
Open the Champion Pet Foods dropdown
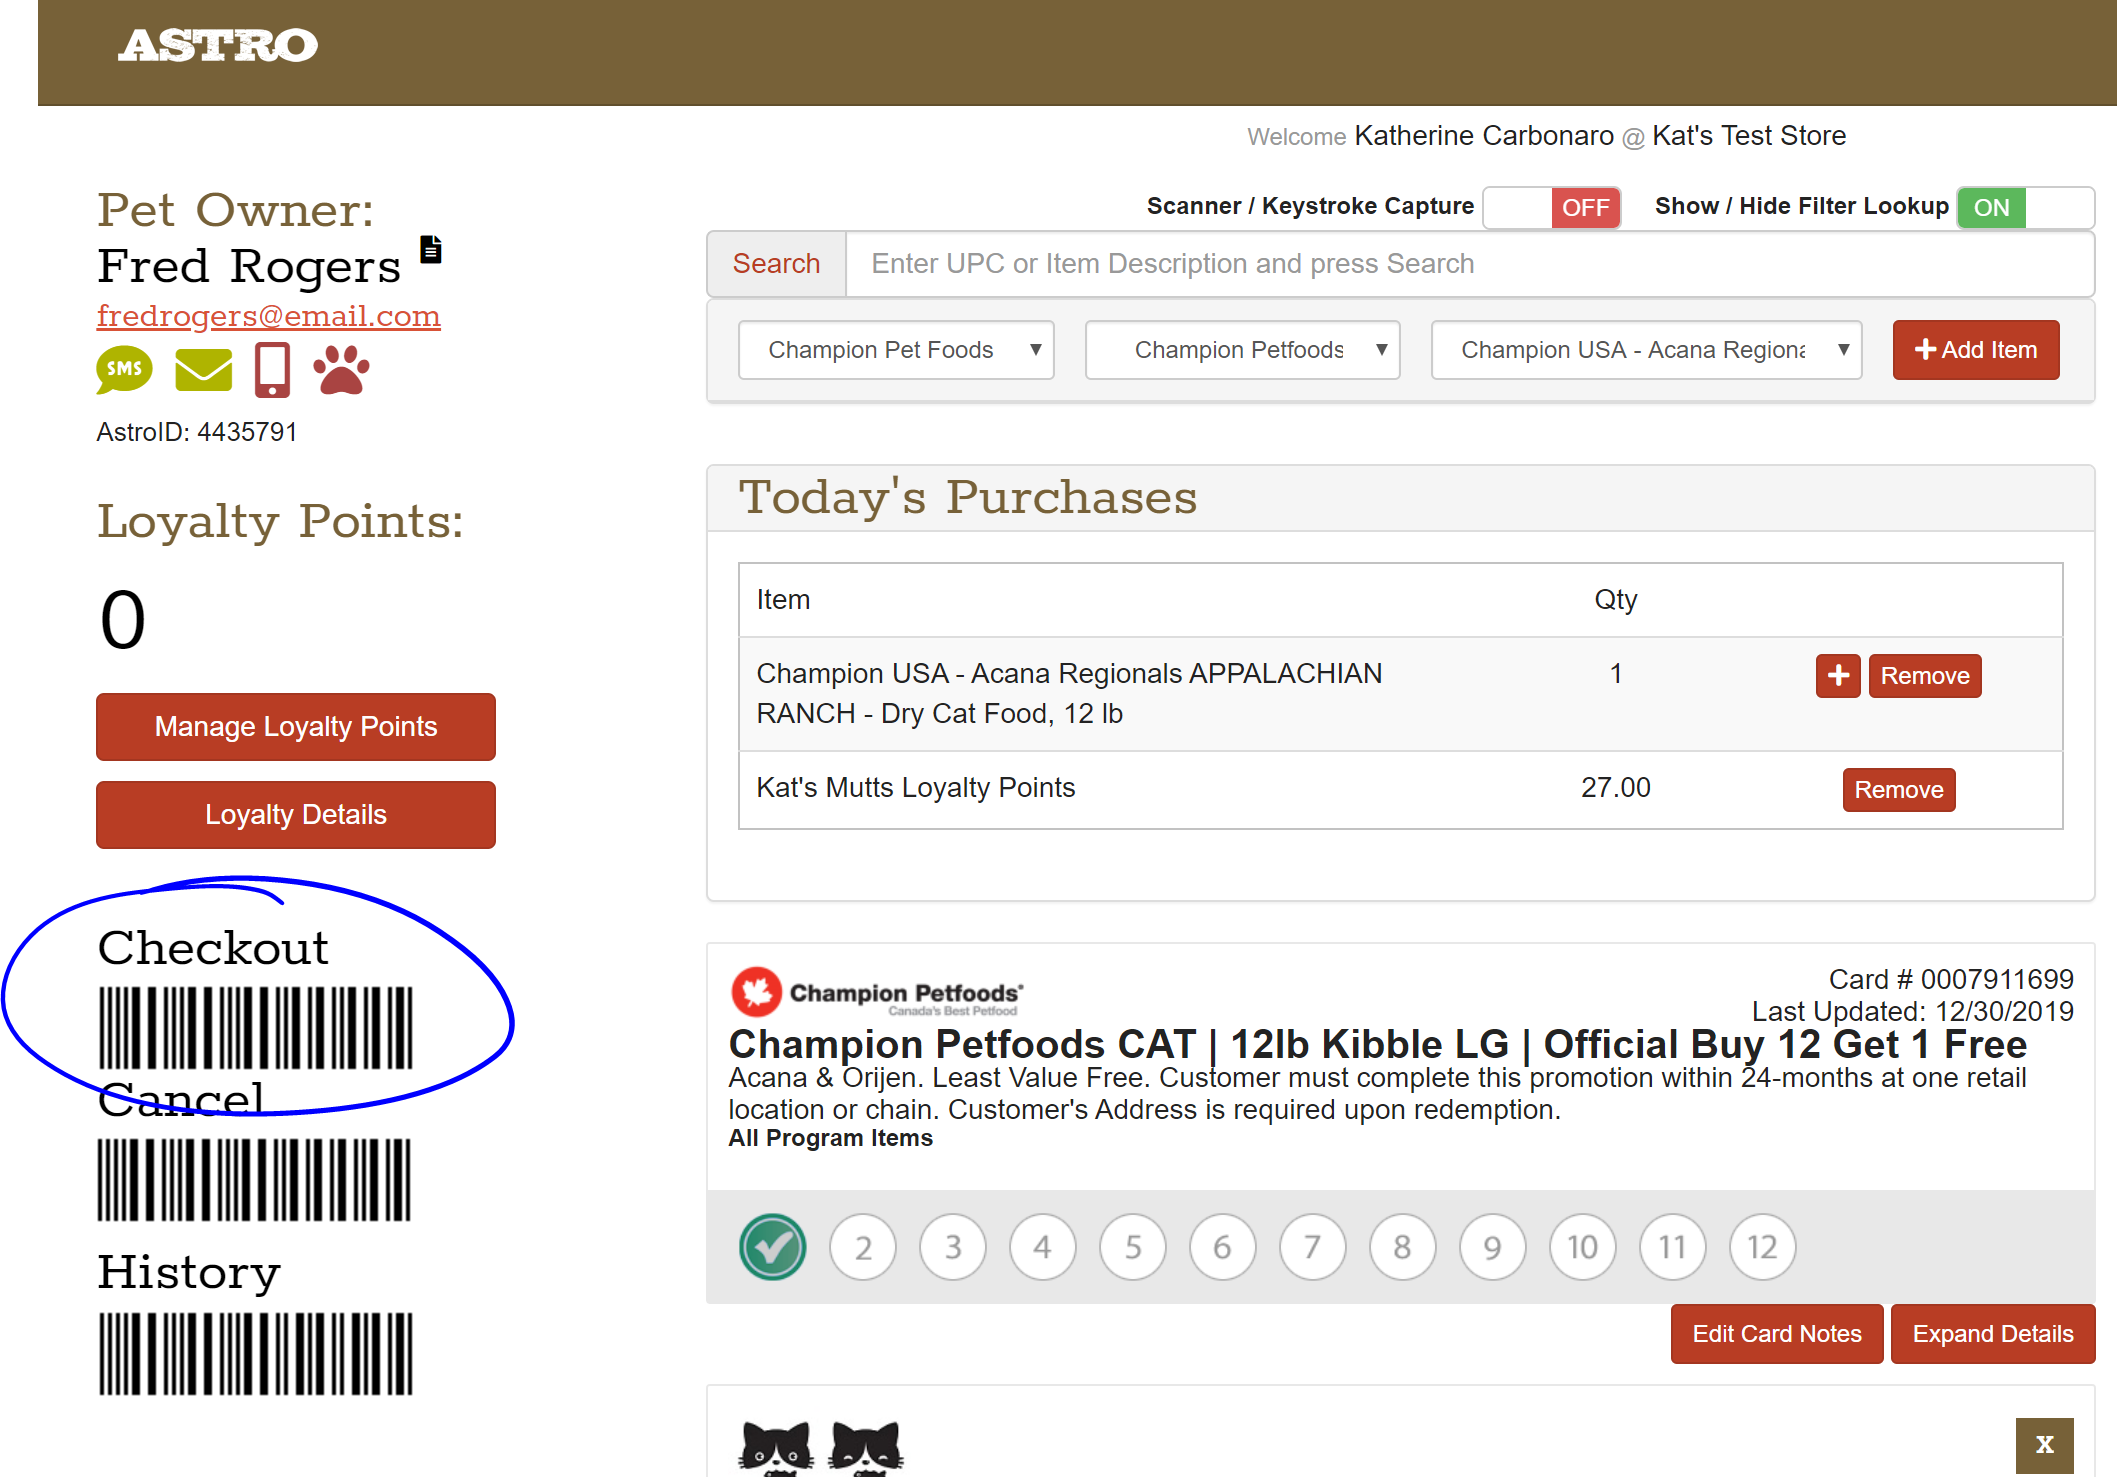(895, 350)
